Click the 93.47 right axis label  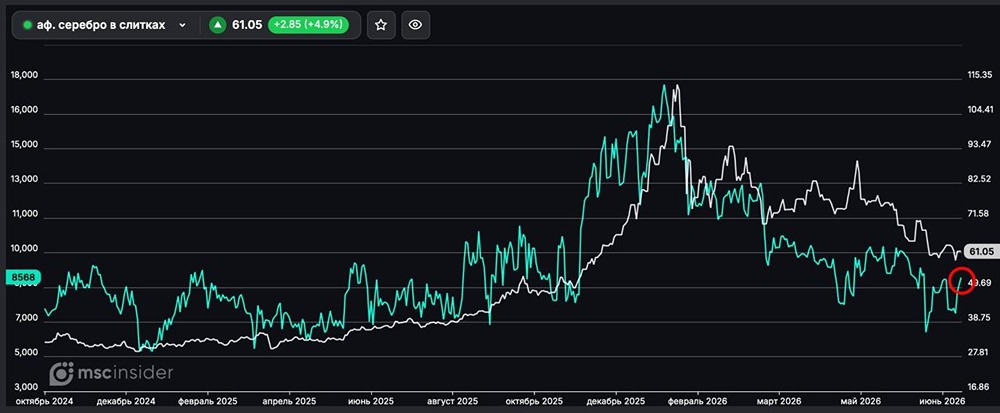tap(981, 144)
